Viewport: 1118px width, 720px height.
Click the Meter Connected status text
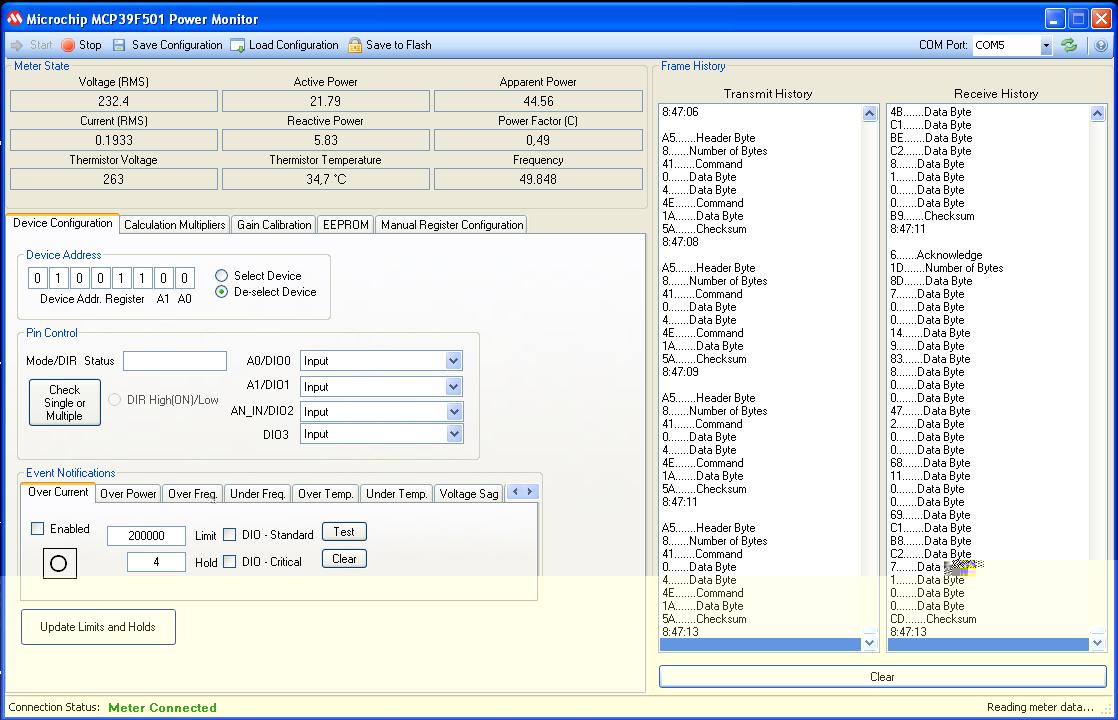[163, 708]
